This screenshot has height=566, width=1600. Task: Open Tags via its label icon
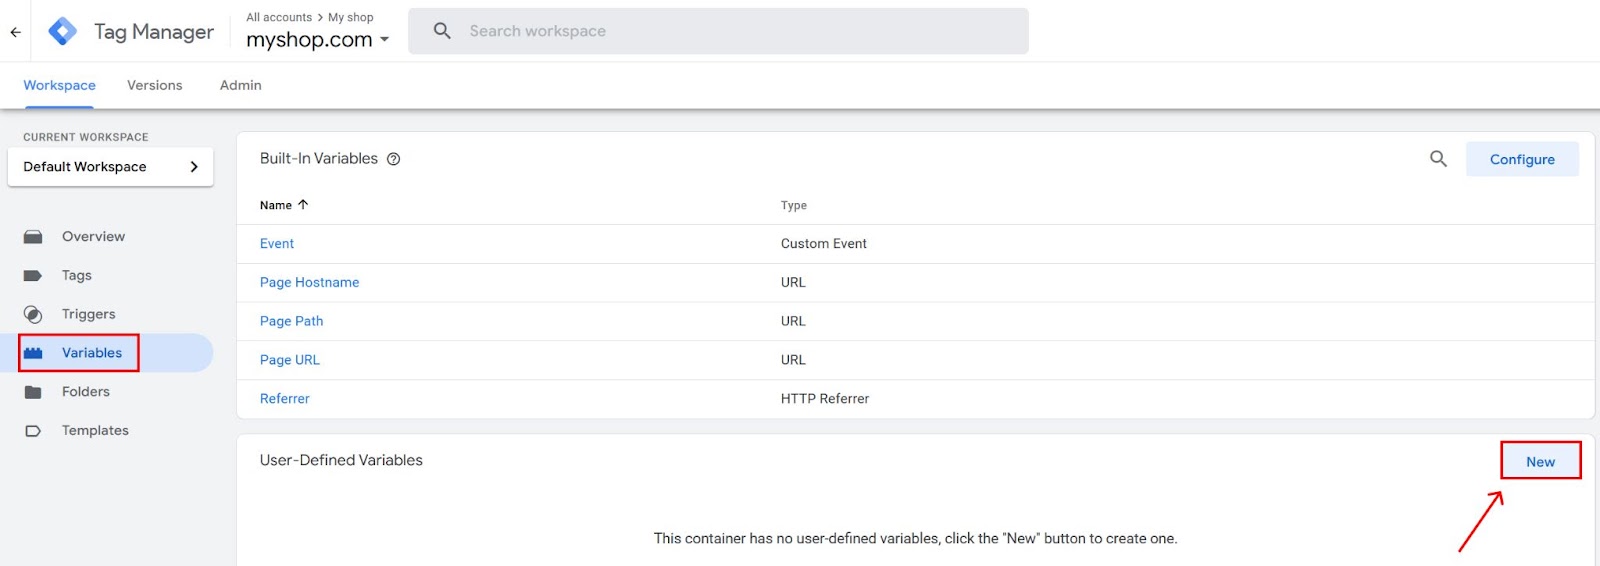click(x=33, y=276)
